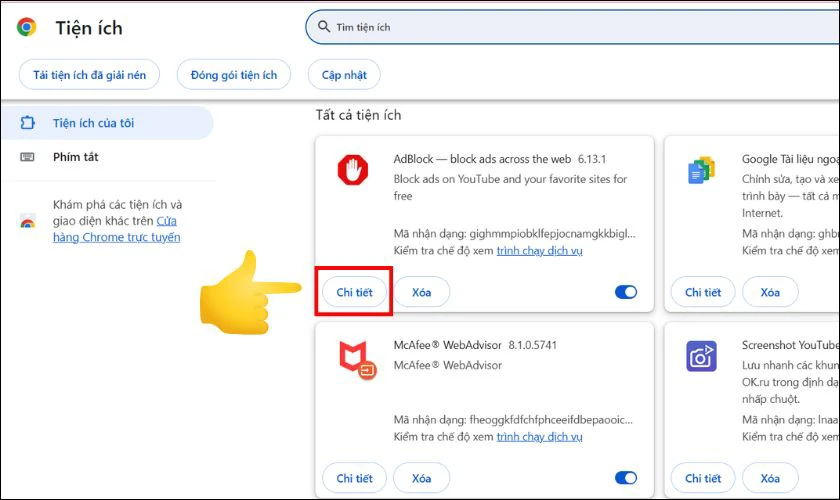This screenshot has height=500, width=840.
Task: Focus the "Tìm tiện ích" search field
Action: (x=572, y=27)
